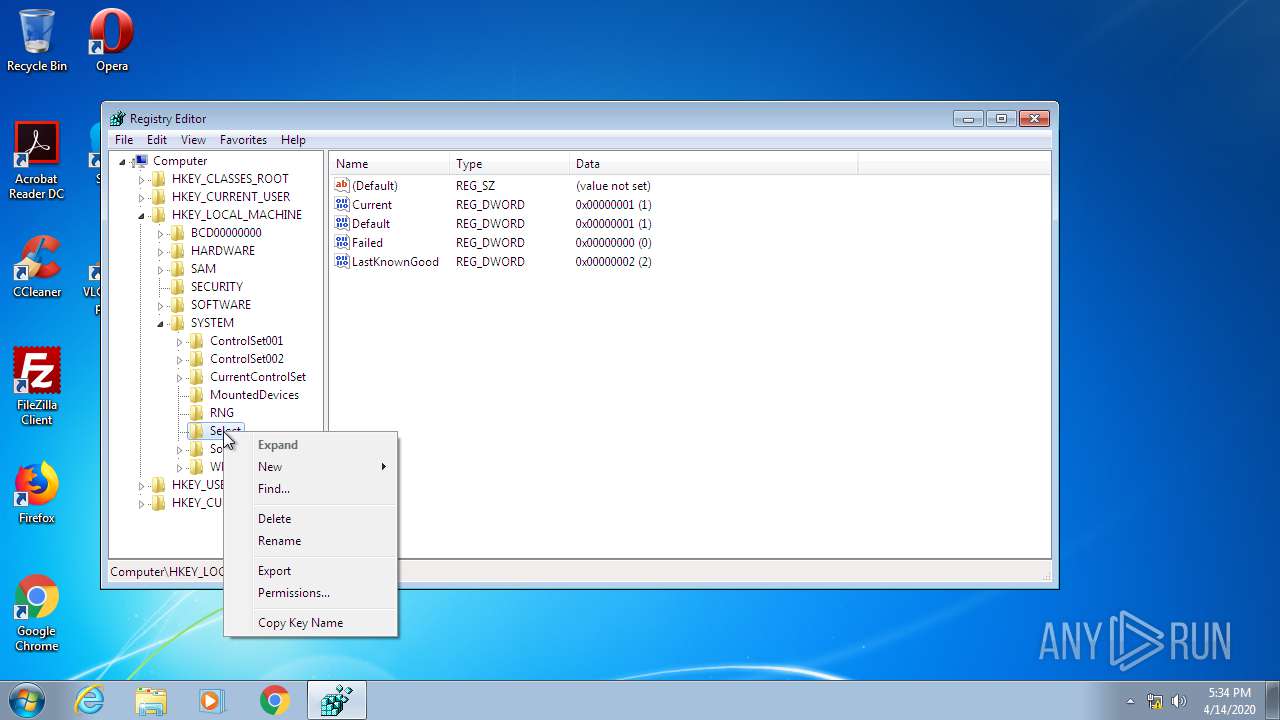
Task: Click the Windows Start button
Action: [x=26, y=700]
